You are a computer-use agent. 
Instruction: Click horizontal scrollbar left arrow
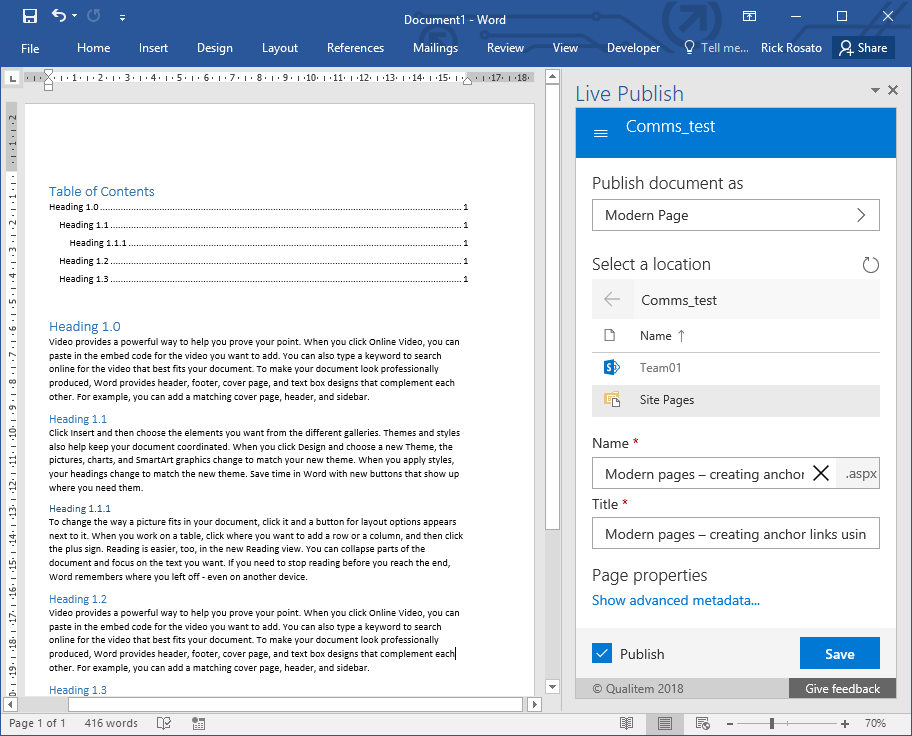[x=10, y=705]
